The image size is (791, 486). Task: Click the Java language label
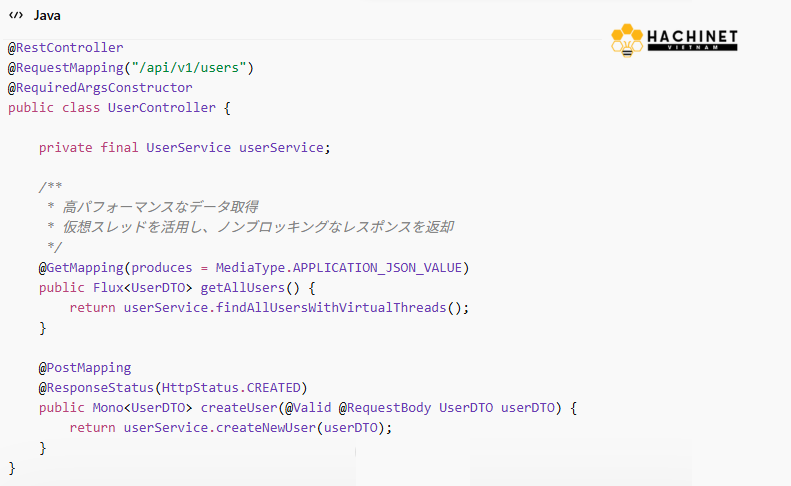point(47,15)
